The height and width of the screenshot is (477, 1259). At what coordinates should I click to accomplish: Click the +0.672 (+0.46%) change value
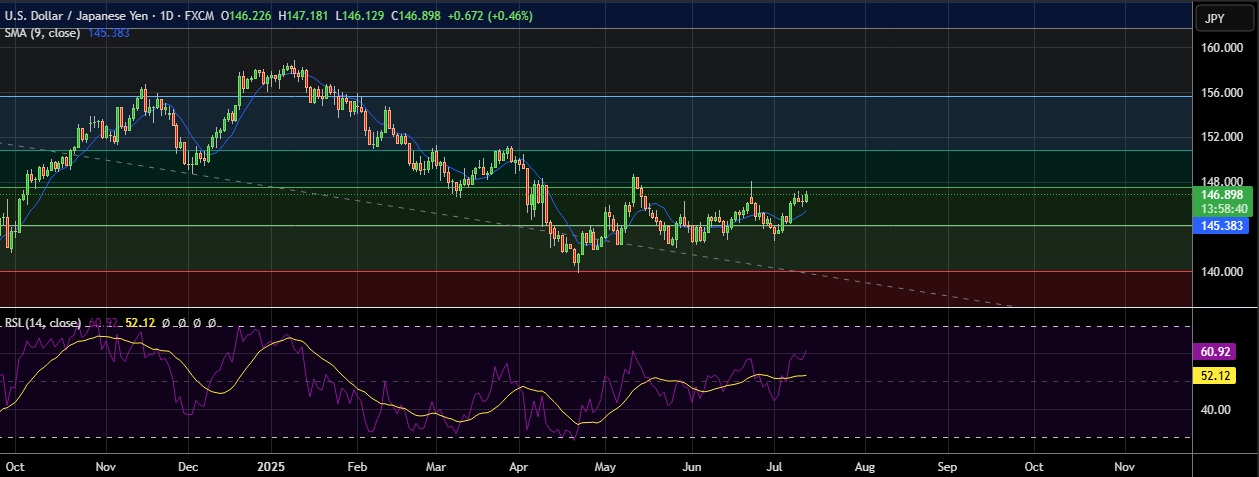491,16
